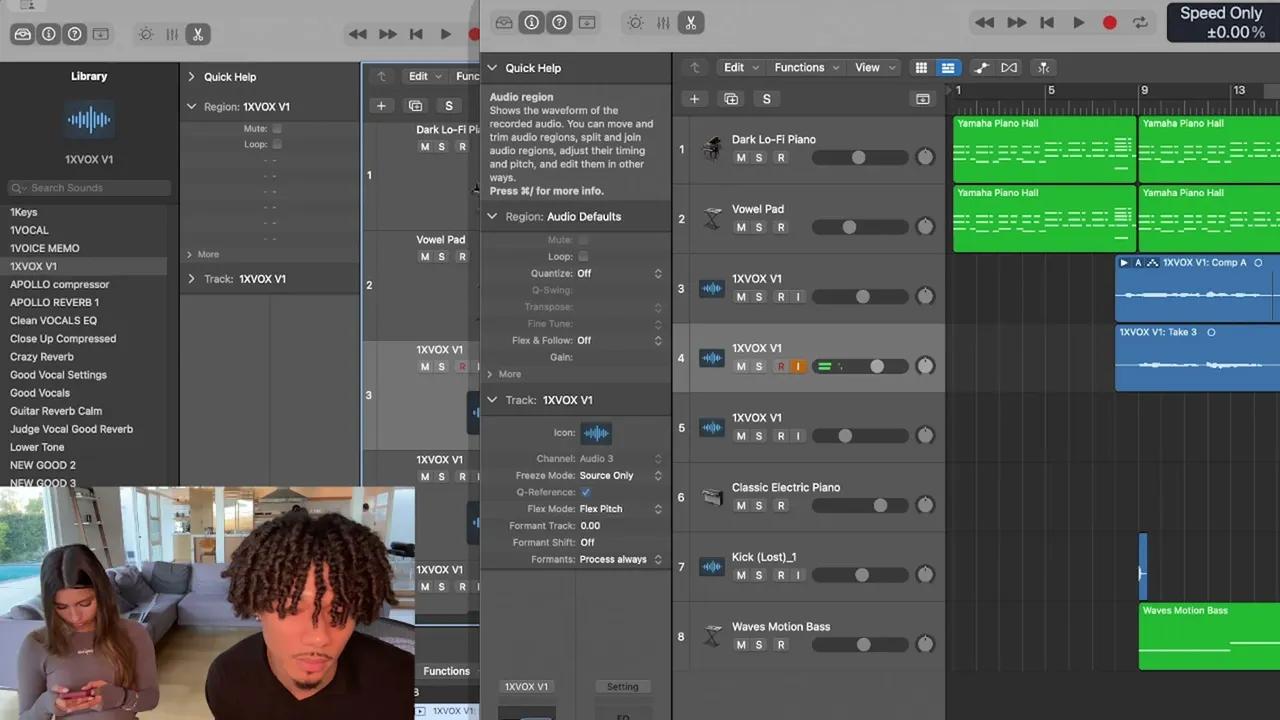Click Waves Motion Bass volume slider
The width and height of the screenshot is (1280, 720).
coord(858,645)
